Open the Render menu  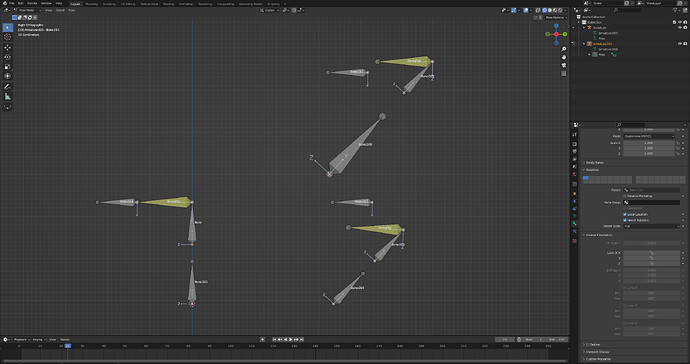[32, 4]
